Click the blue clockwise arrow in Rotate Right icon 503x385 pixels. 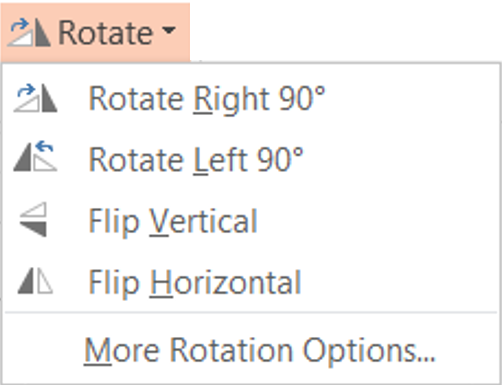point(26,90)
